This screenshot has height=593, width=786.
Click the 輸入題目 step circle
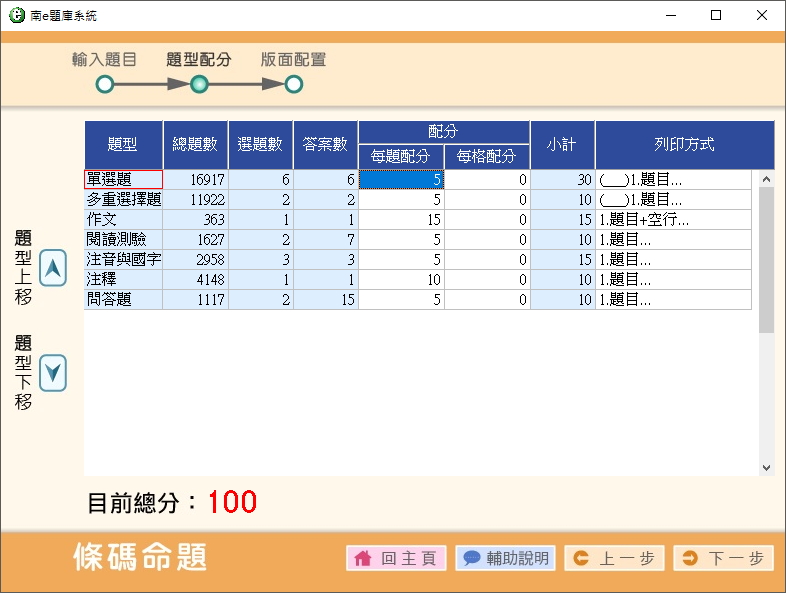tap(104, 85)
